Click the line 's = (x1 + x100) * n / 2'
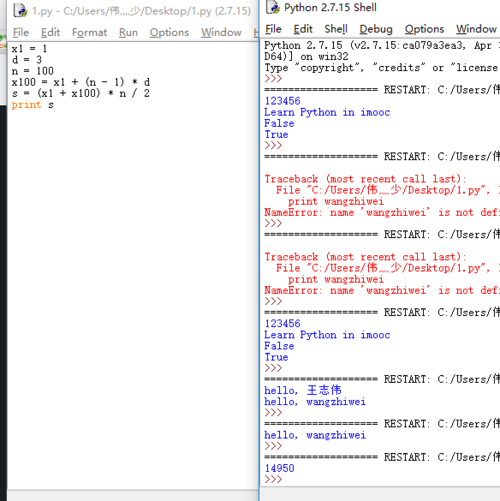Viewport: 500px width, 501px height. tap(81, 93)
